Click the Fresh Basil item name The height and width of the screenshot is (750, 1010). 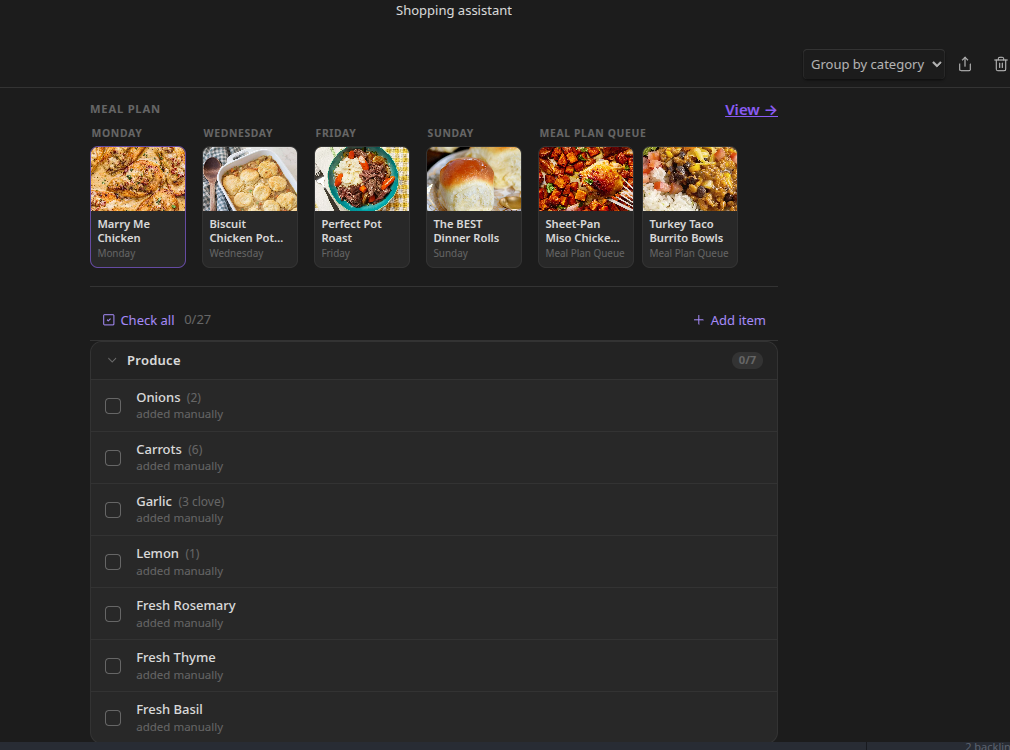click(169, 709)
